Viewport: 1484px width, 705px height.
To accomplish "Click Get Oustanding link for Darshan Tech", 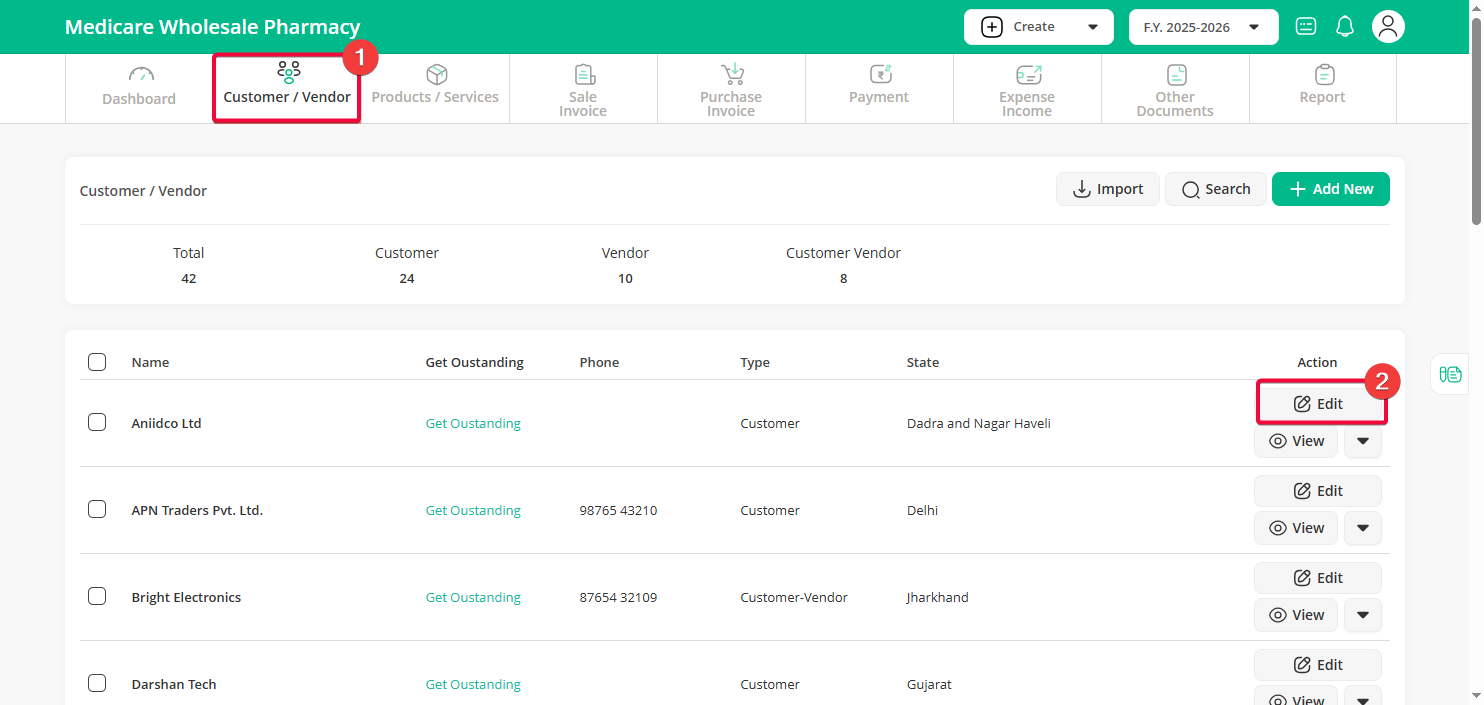I will coord(473,684).
